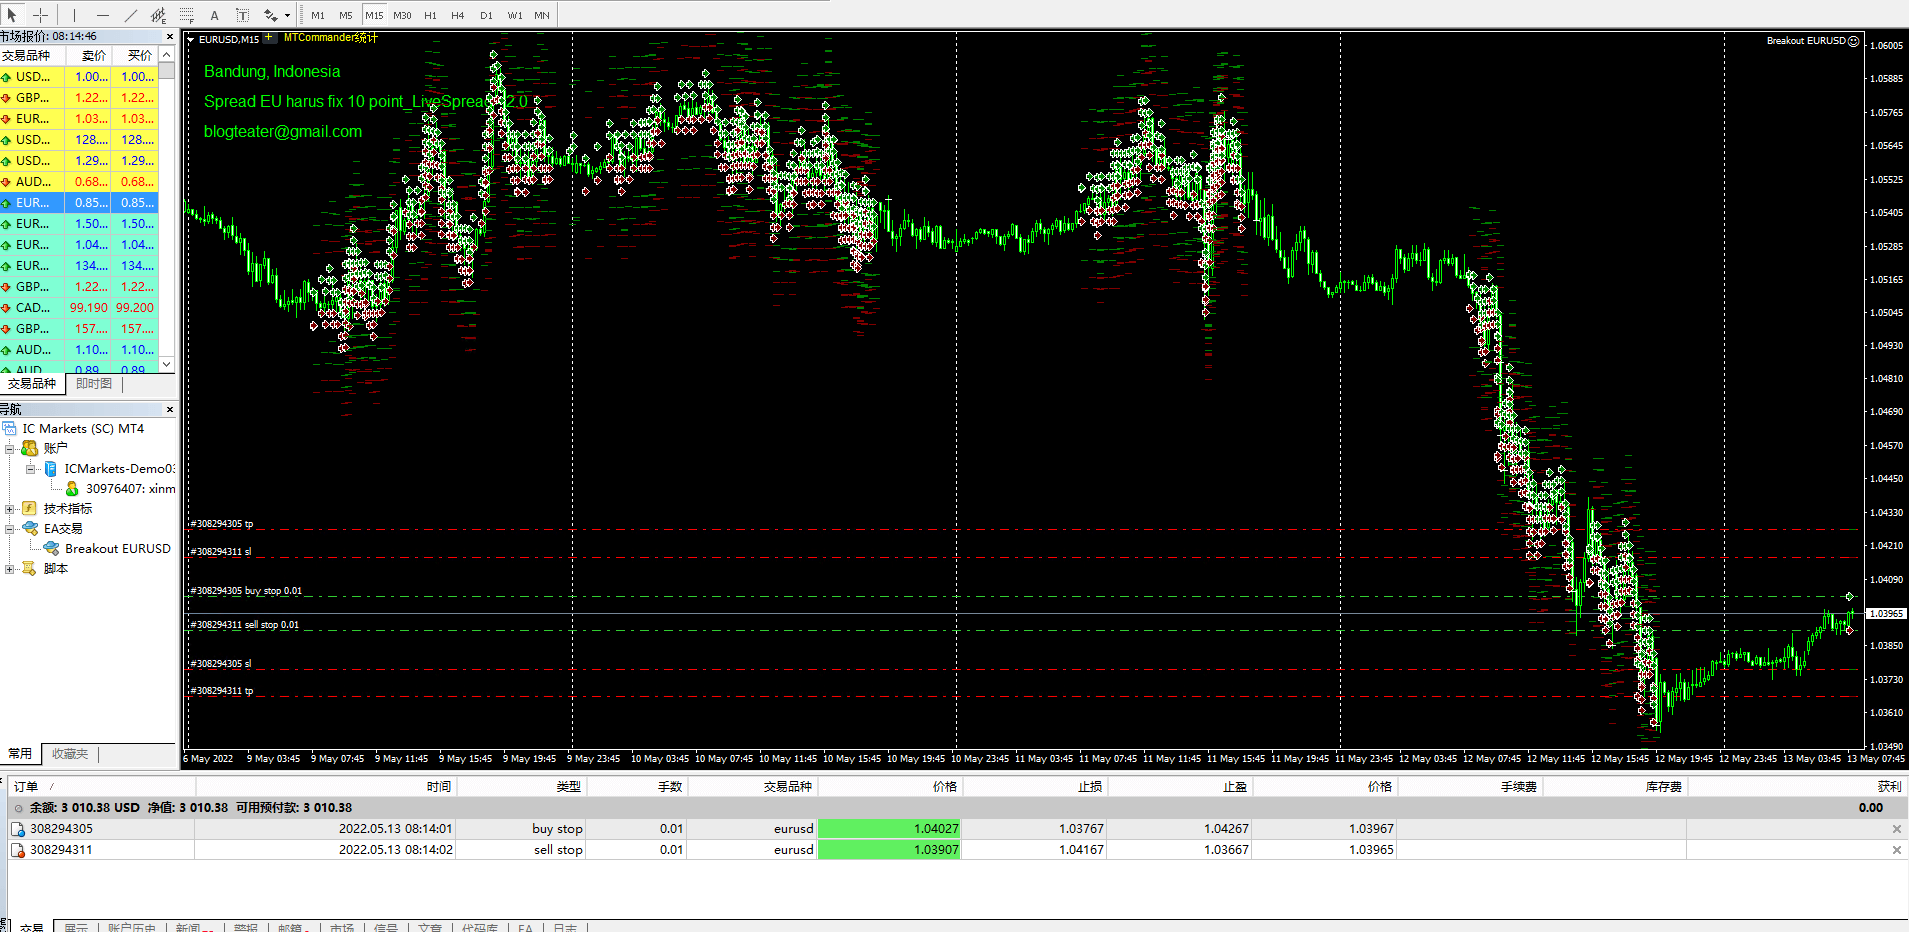This screenshot has width=1909, height=932.
Task: Select the Text annotation tool
Action: pyautogui.click(x=214, y=15)
